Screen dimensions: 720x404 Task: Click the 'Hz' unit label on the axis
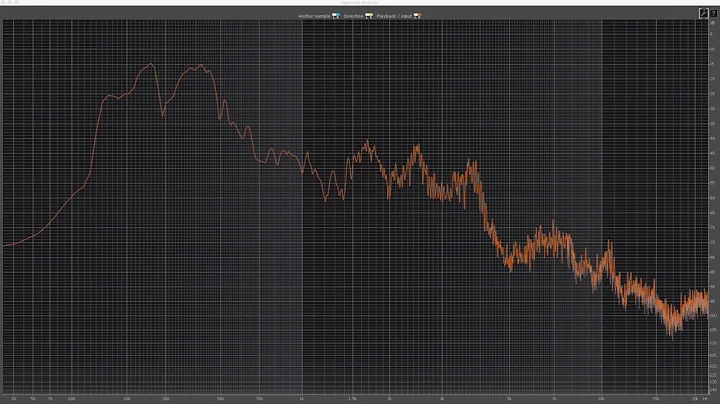pyautogui.click(x=705, y=399)
